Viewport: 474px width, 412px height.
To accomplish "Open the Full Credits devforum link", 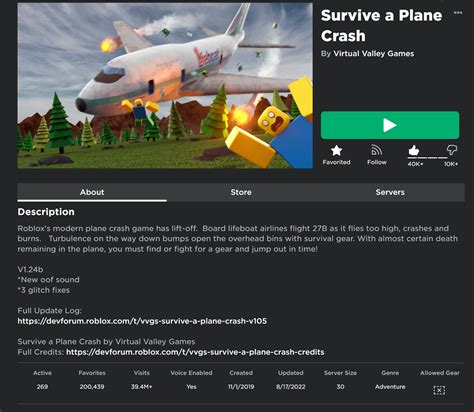I will [195, 352].
